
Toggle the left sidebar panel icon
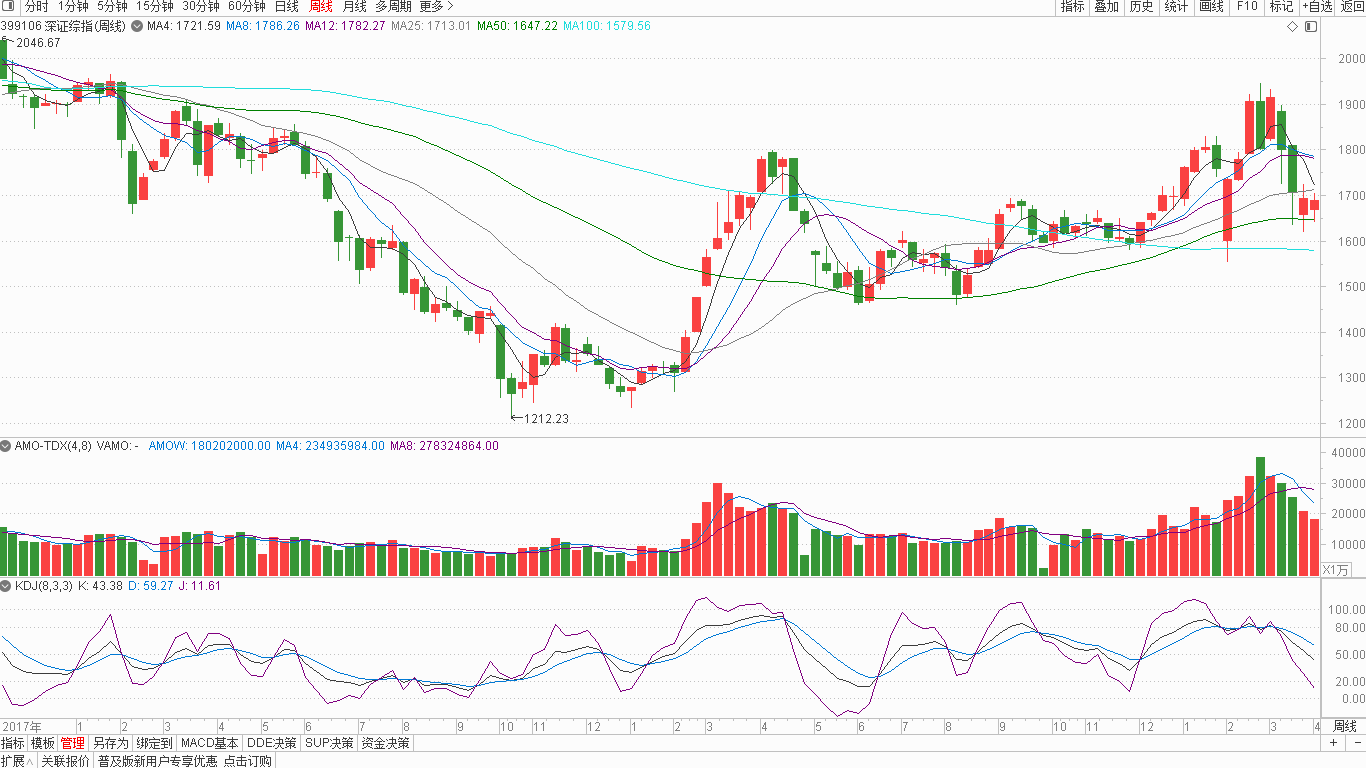tap(10, 7)
